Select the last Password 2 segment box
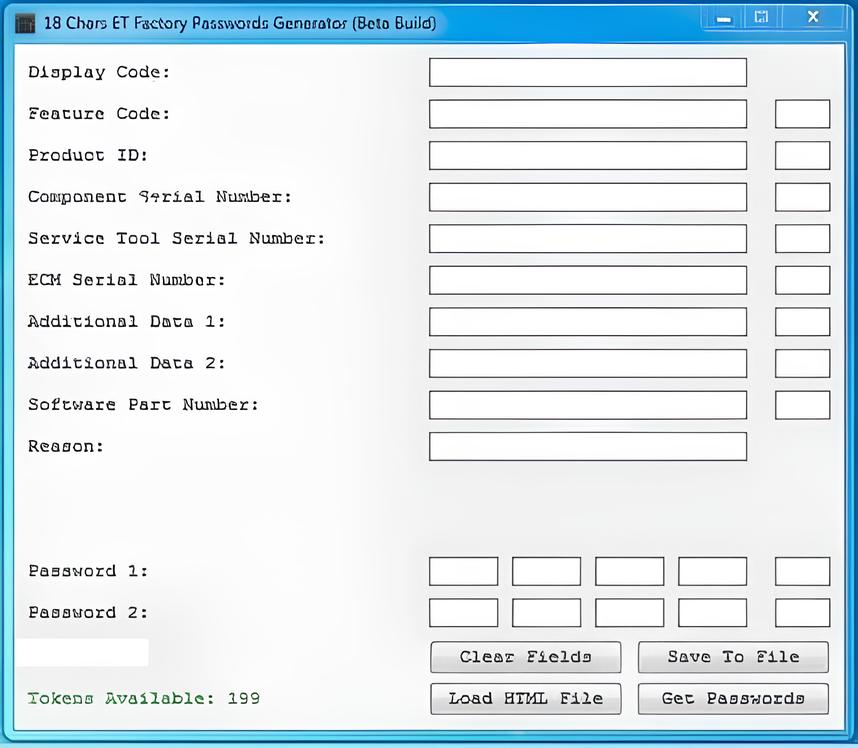The image size is (858, 748). pyautogui.click(x=802, y=612)
